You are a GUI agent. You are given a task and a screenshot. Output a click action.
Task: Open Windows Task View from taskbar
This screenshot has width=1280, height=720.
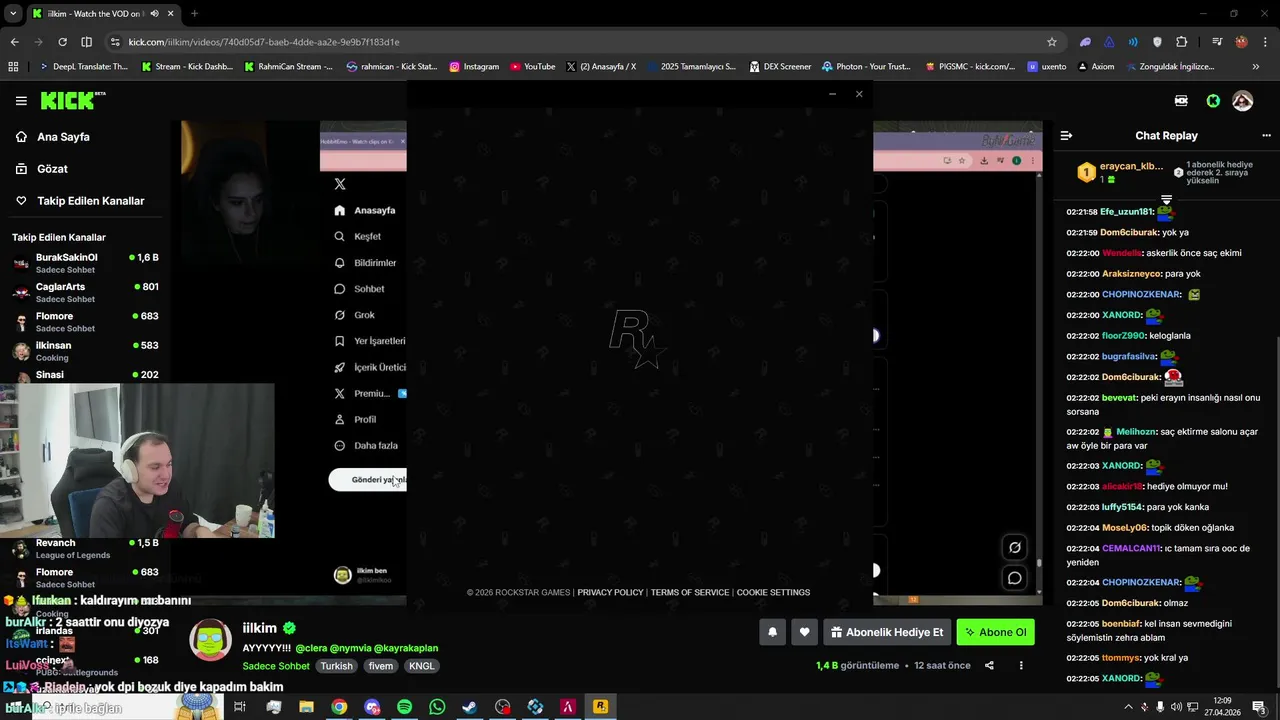[x=240, y=707]
